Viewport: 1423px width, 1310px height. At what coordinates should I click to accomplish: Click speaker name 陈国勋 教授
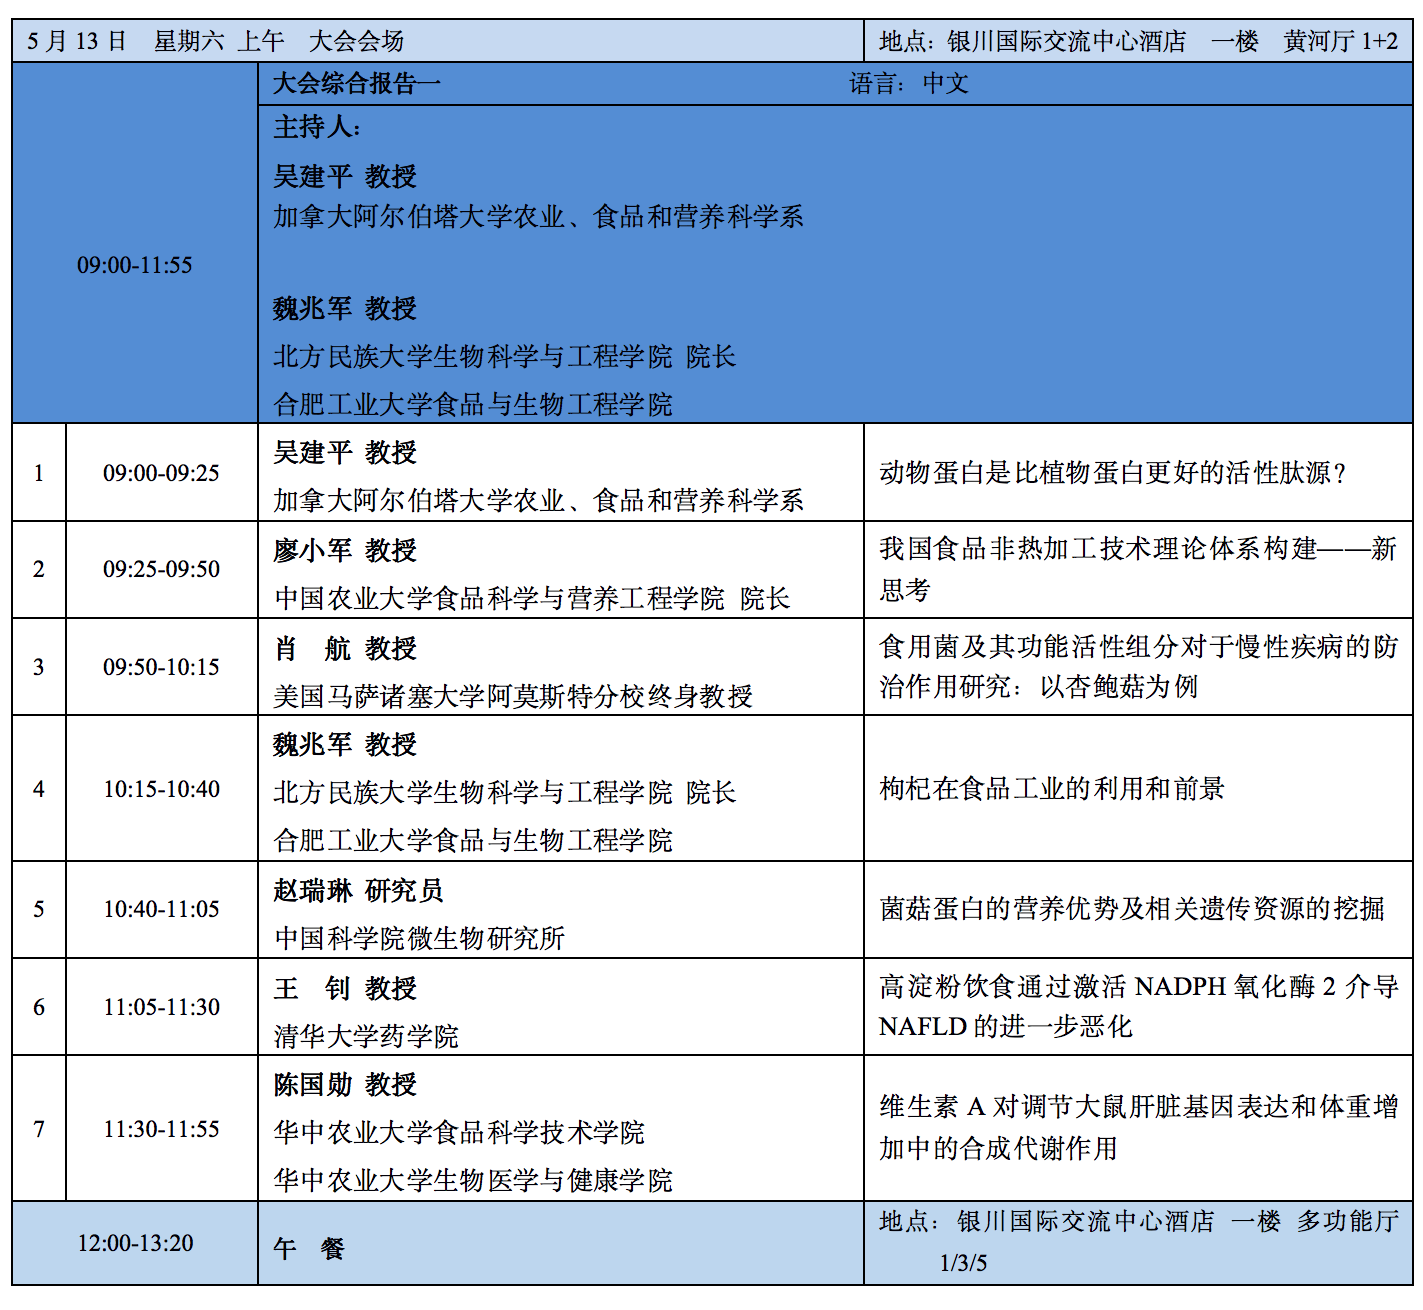click(x=345, y=1084)
